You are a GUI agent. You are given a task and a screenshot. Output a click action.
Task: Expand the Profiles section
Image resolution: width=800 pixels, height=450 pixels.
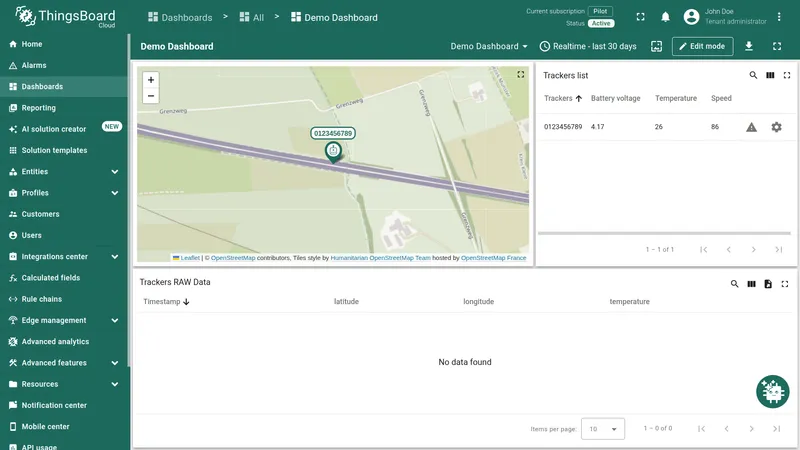[64, 193]
